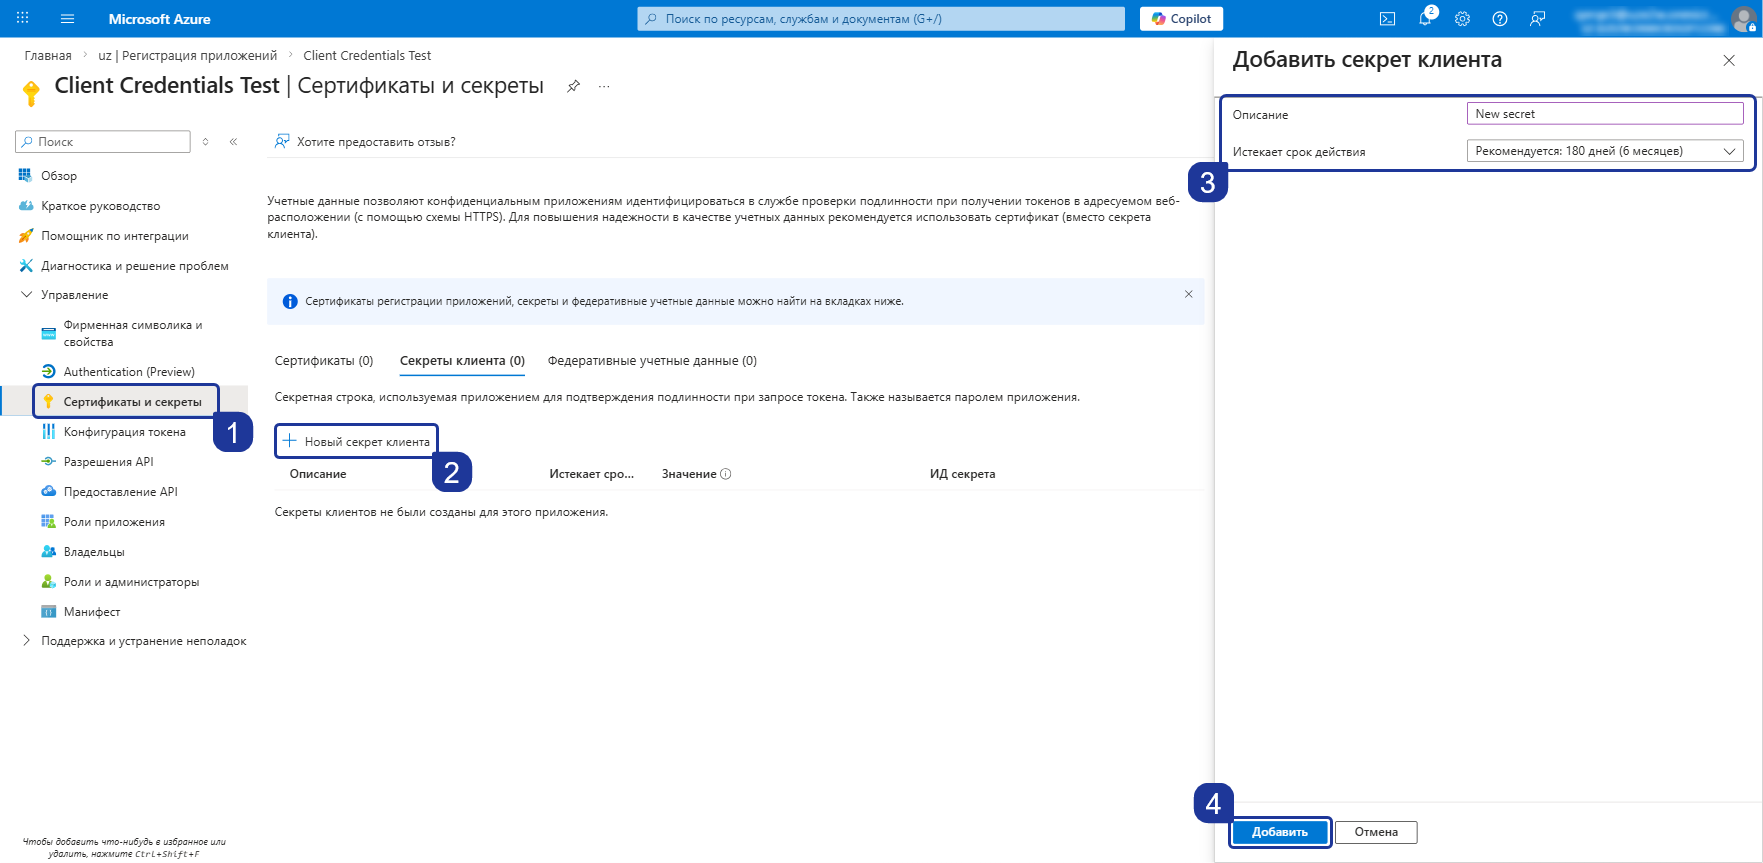Click the Описание field containing New secret

(1605, 114)
